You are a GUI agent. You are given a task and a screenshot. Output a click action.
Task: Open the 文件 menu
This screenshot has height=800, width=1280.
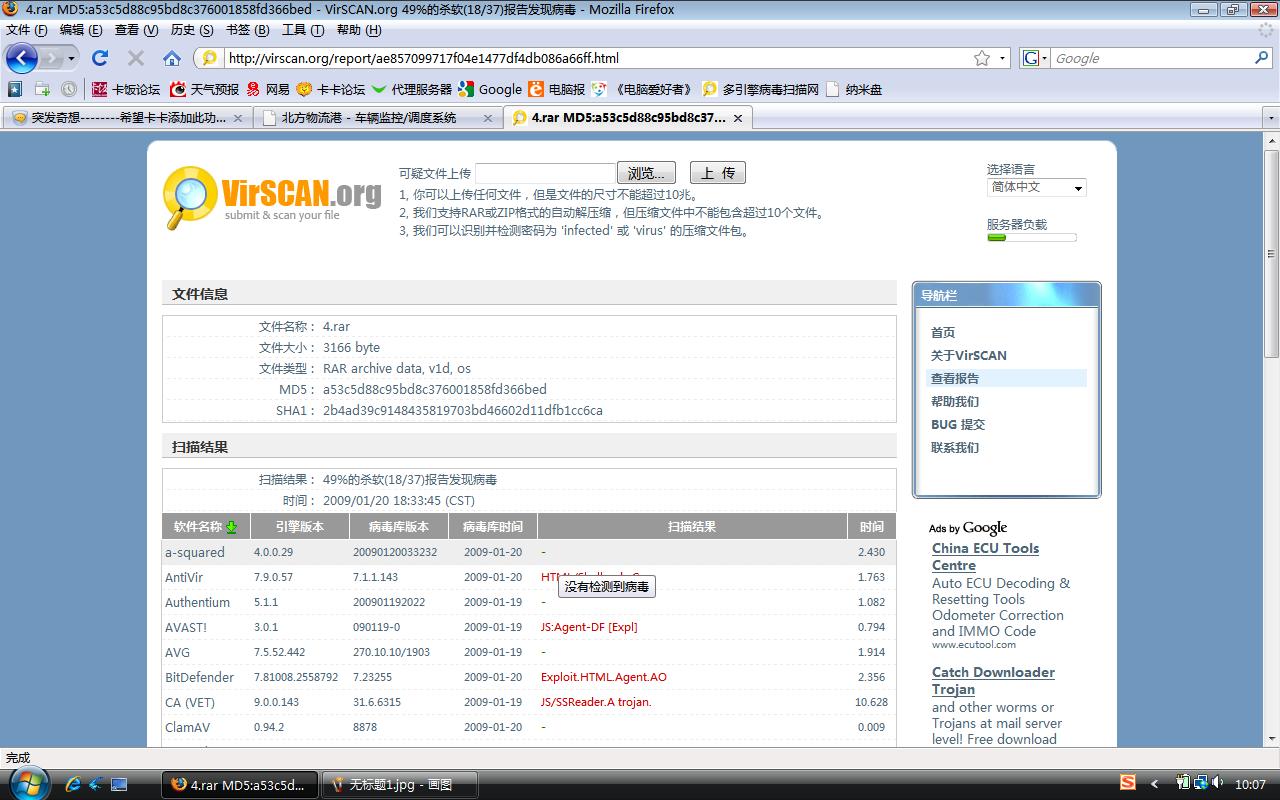27,30
